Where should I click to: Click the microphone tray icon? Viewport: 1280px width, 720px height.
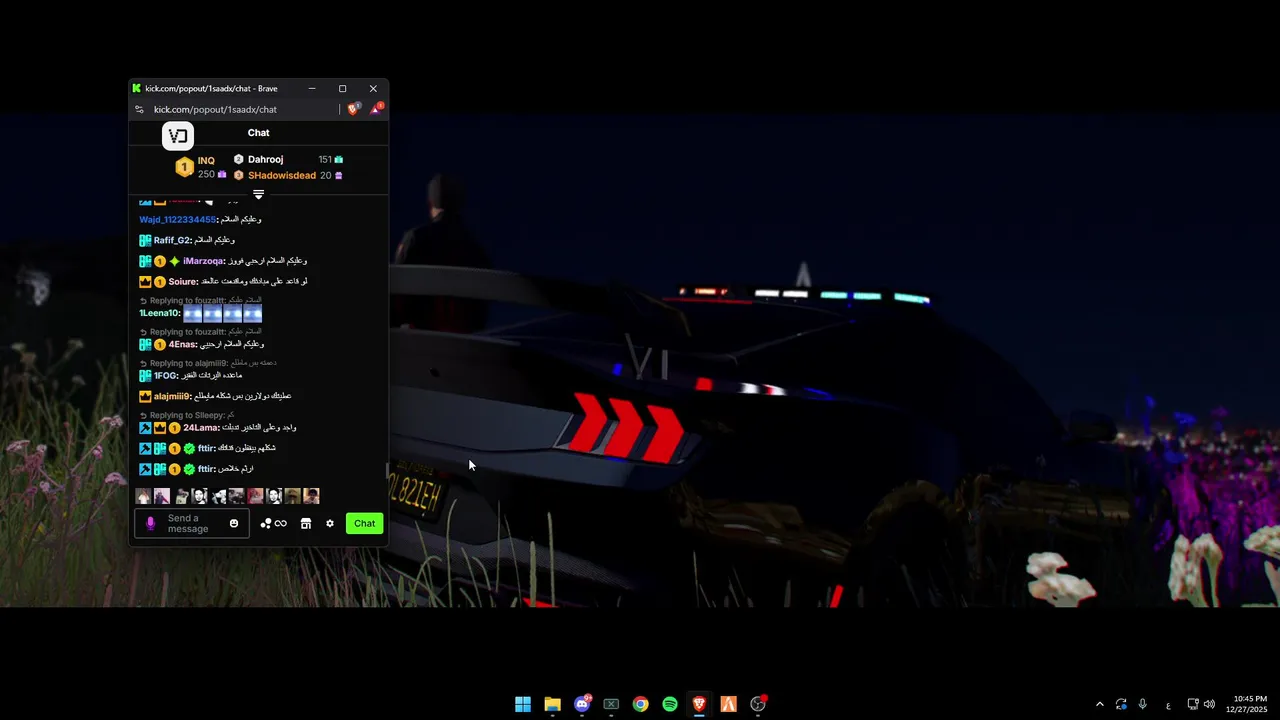click(1142, 704)
